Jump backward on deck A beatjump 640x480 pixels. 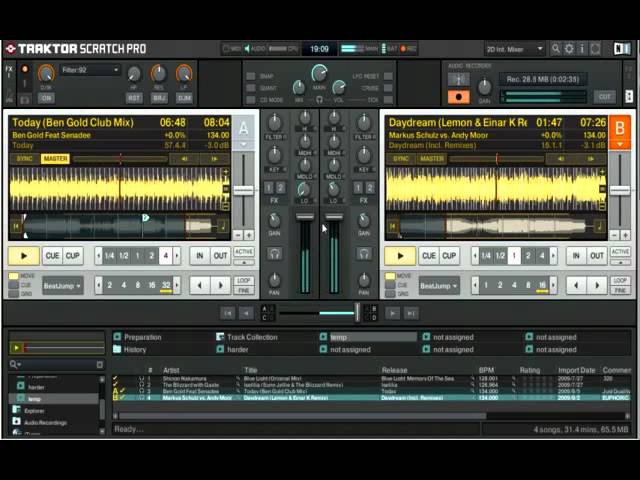coord(200,285)
